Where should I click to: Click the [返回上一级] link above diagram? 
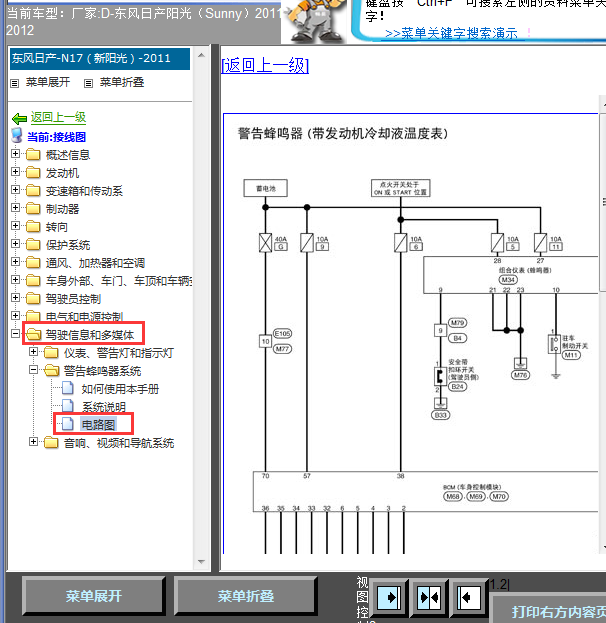coord(265,65)
